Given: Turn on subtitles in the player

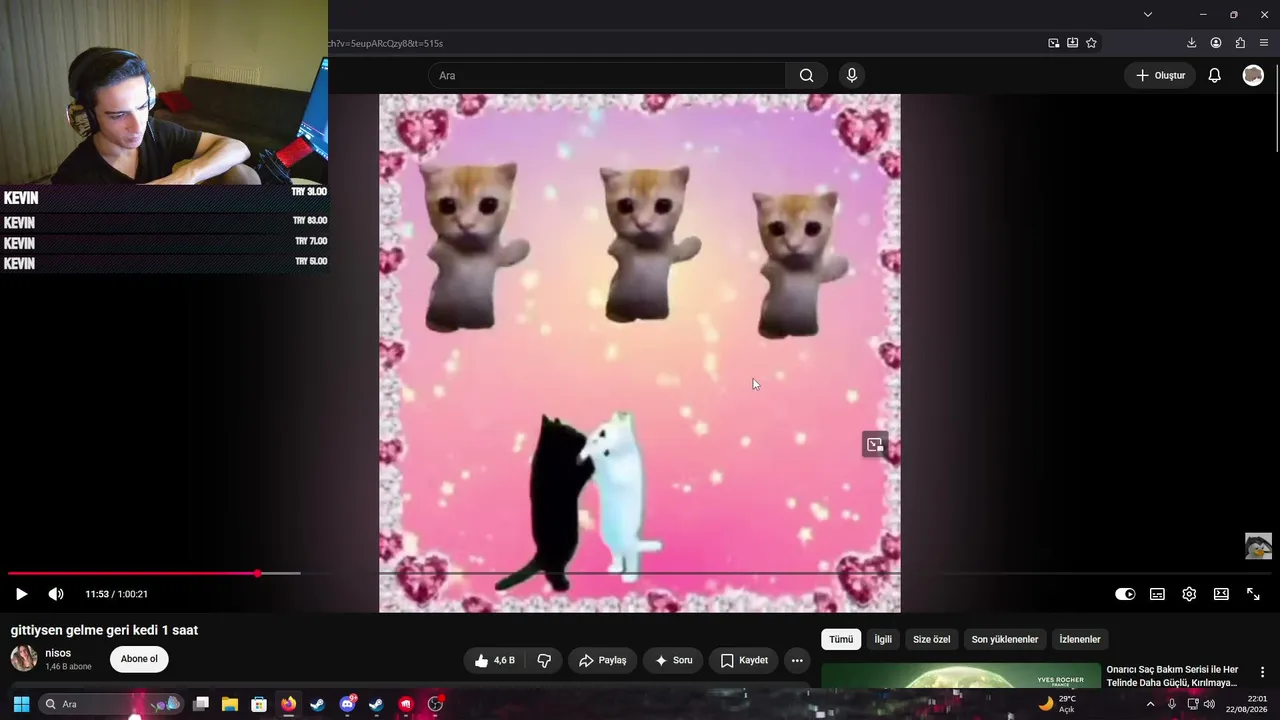Looking at the screenshot, I should pos(1157,594).
